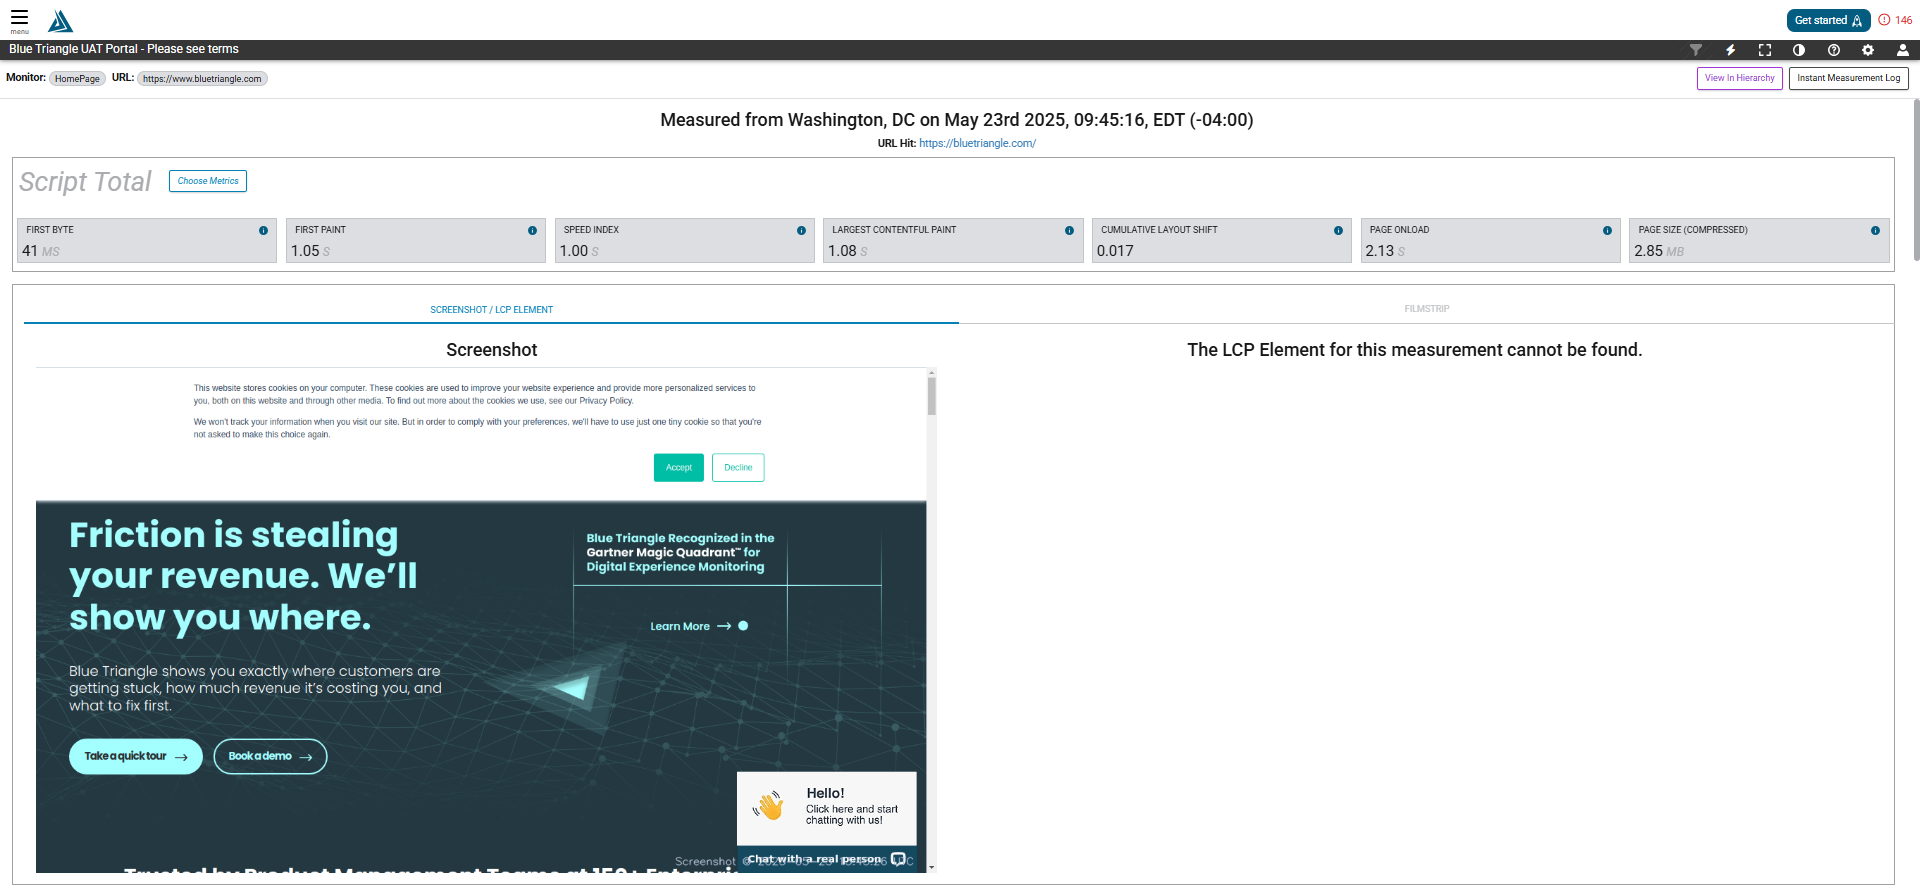Click the main page scrollbar
Image resolution: width=1920 pixels, height=890 pixels.
click(1916, 180)
